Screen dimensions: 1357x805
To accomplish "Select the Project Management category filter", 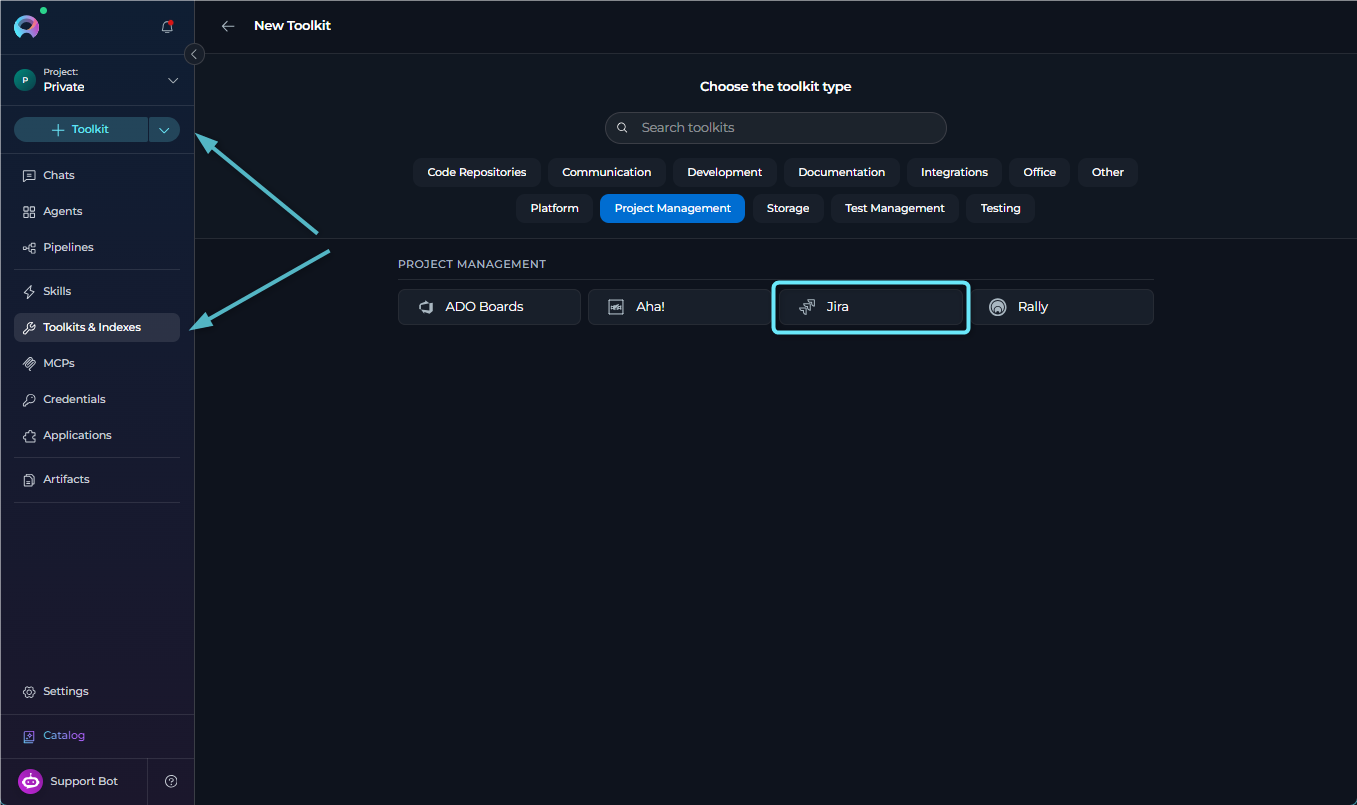I will point(673,208).
